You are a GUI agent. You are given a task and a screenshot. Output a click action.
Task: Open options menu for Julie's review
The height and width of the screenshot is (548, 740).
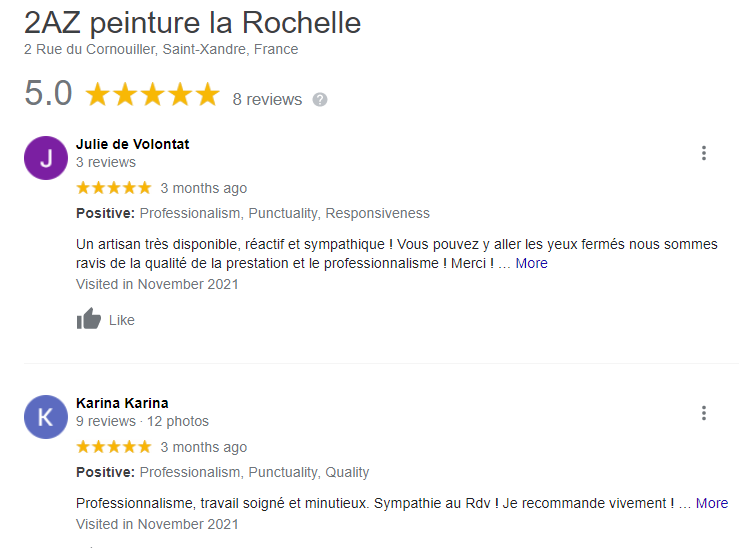tap(704, 153)
